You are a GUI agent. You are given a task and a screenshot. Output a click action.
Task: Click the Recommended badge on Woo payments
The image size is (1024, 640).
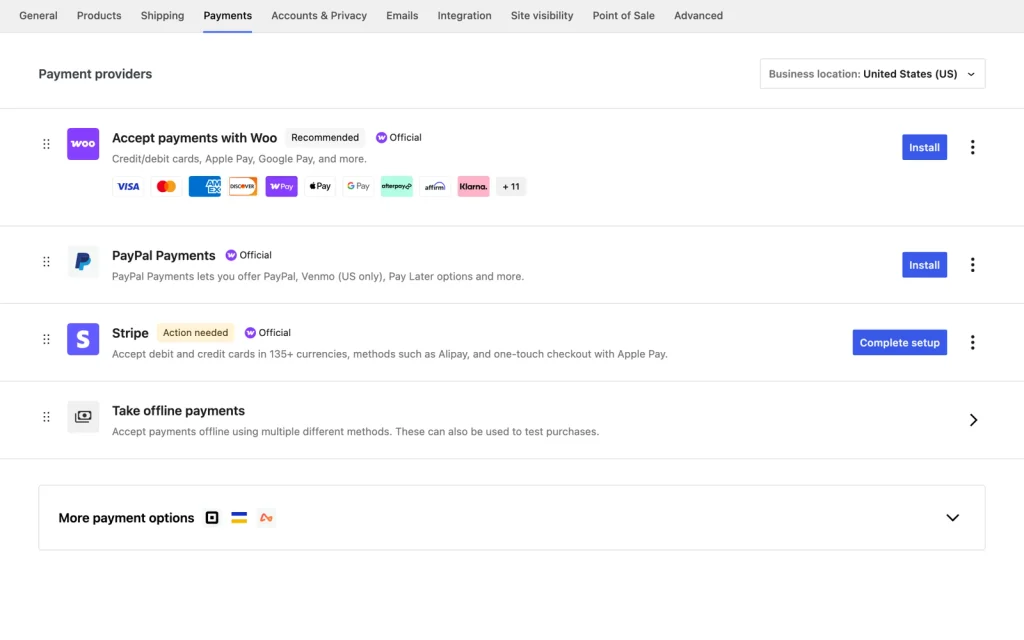point(325,137)
